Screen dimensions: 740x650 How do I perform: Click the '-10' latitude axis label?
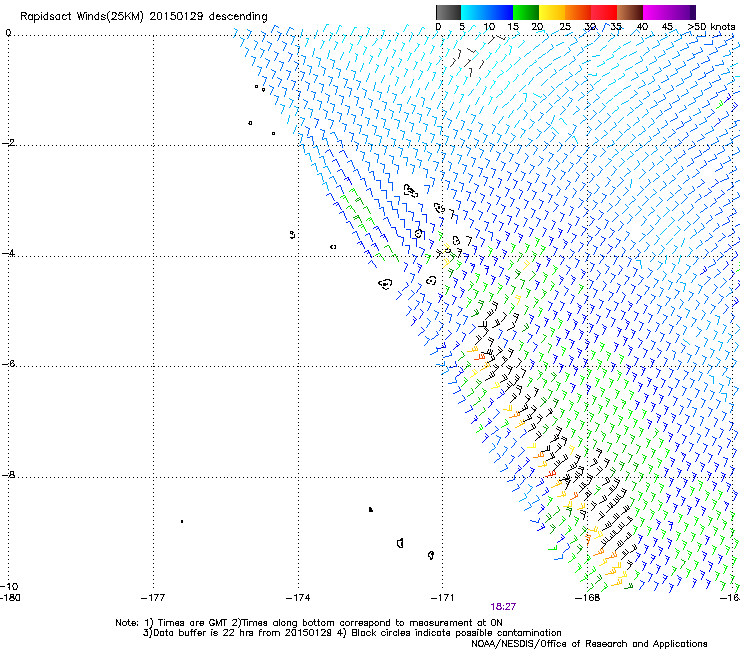coord(9,586)
